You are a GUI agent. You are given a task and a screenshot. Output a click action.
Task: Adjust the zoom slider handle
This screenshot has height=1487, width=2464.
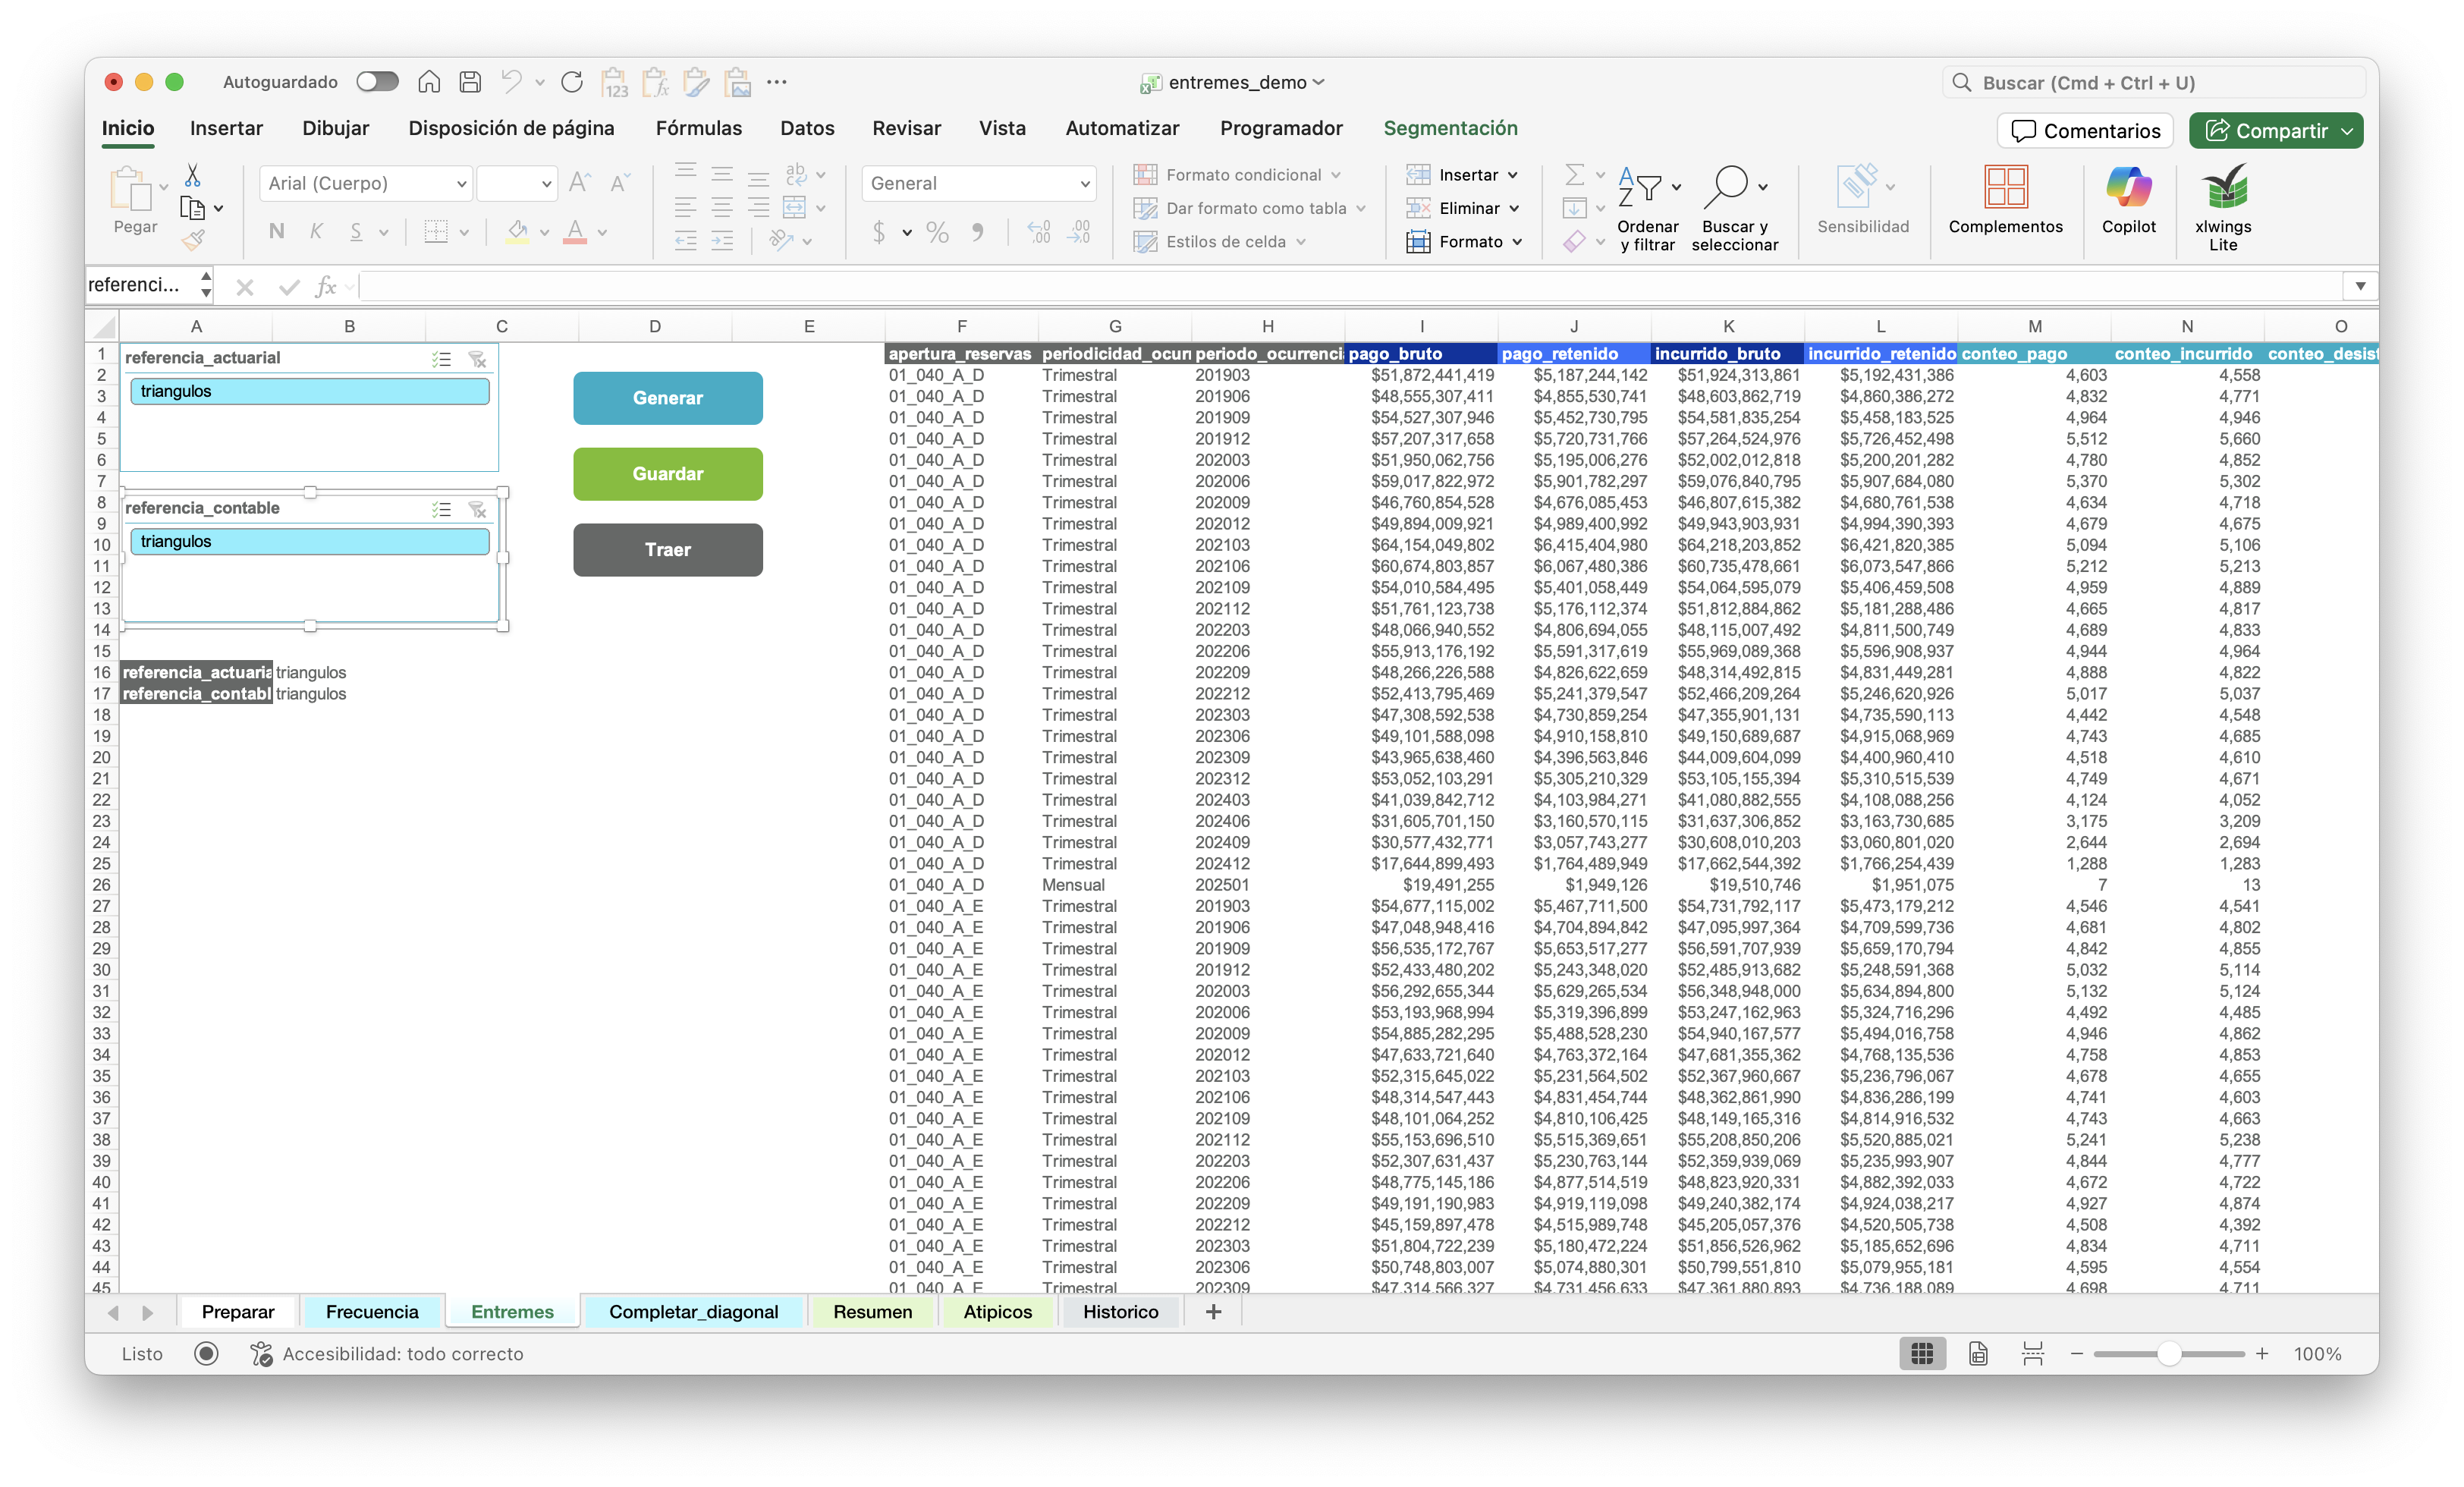click(x=2168, y=1353)
